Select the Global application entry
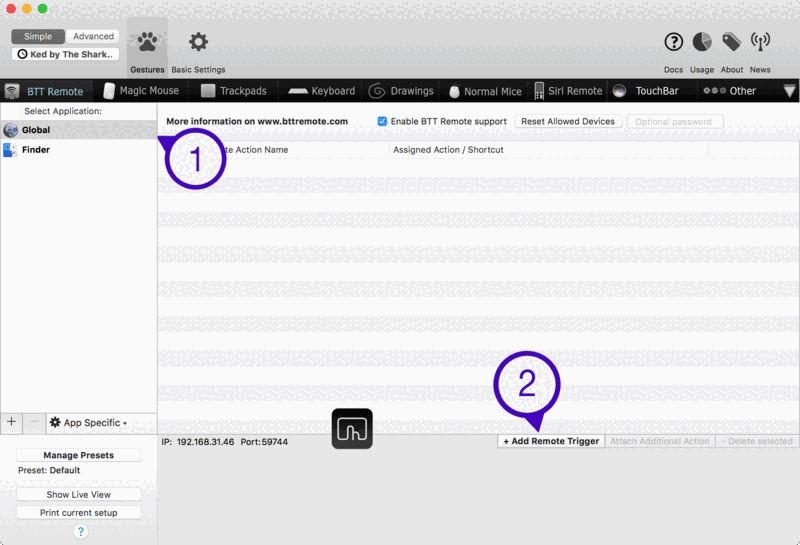Viewport: 800px width, 545px height. [x=79, y=130]
